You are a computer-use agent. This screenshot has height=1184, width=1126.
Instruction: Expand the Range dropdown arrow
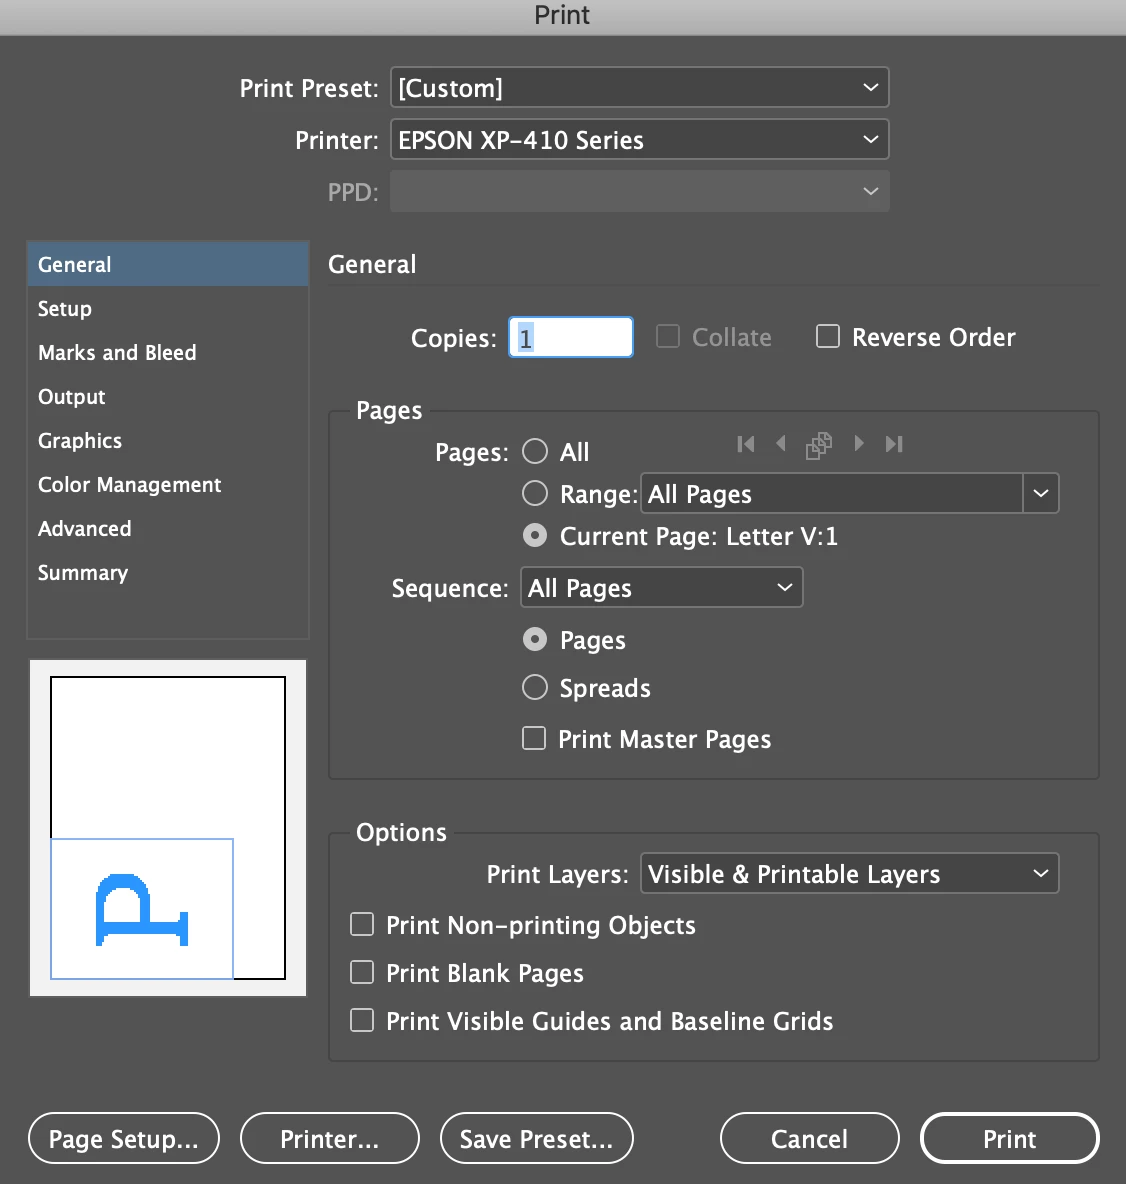pos(1041,493)
